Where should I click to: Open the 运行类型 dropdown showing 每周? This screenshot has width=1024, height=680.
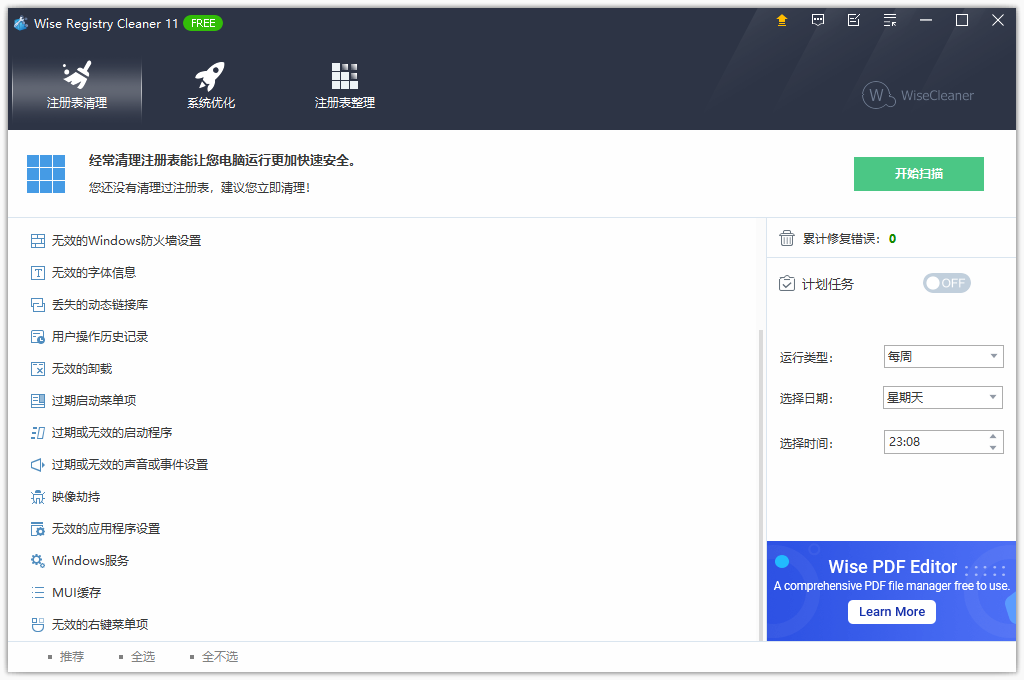coord(943,357)
